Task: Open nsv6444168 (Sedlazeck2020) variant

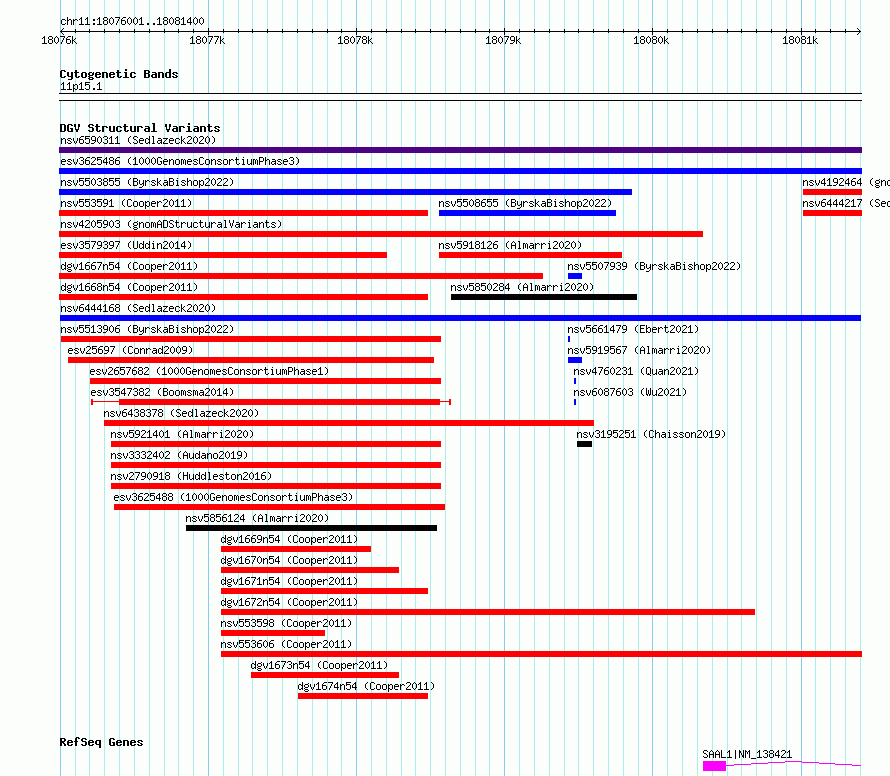Action: (138, 308)
